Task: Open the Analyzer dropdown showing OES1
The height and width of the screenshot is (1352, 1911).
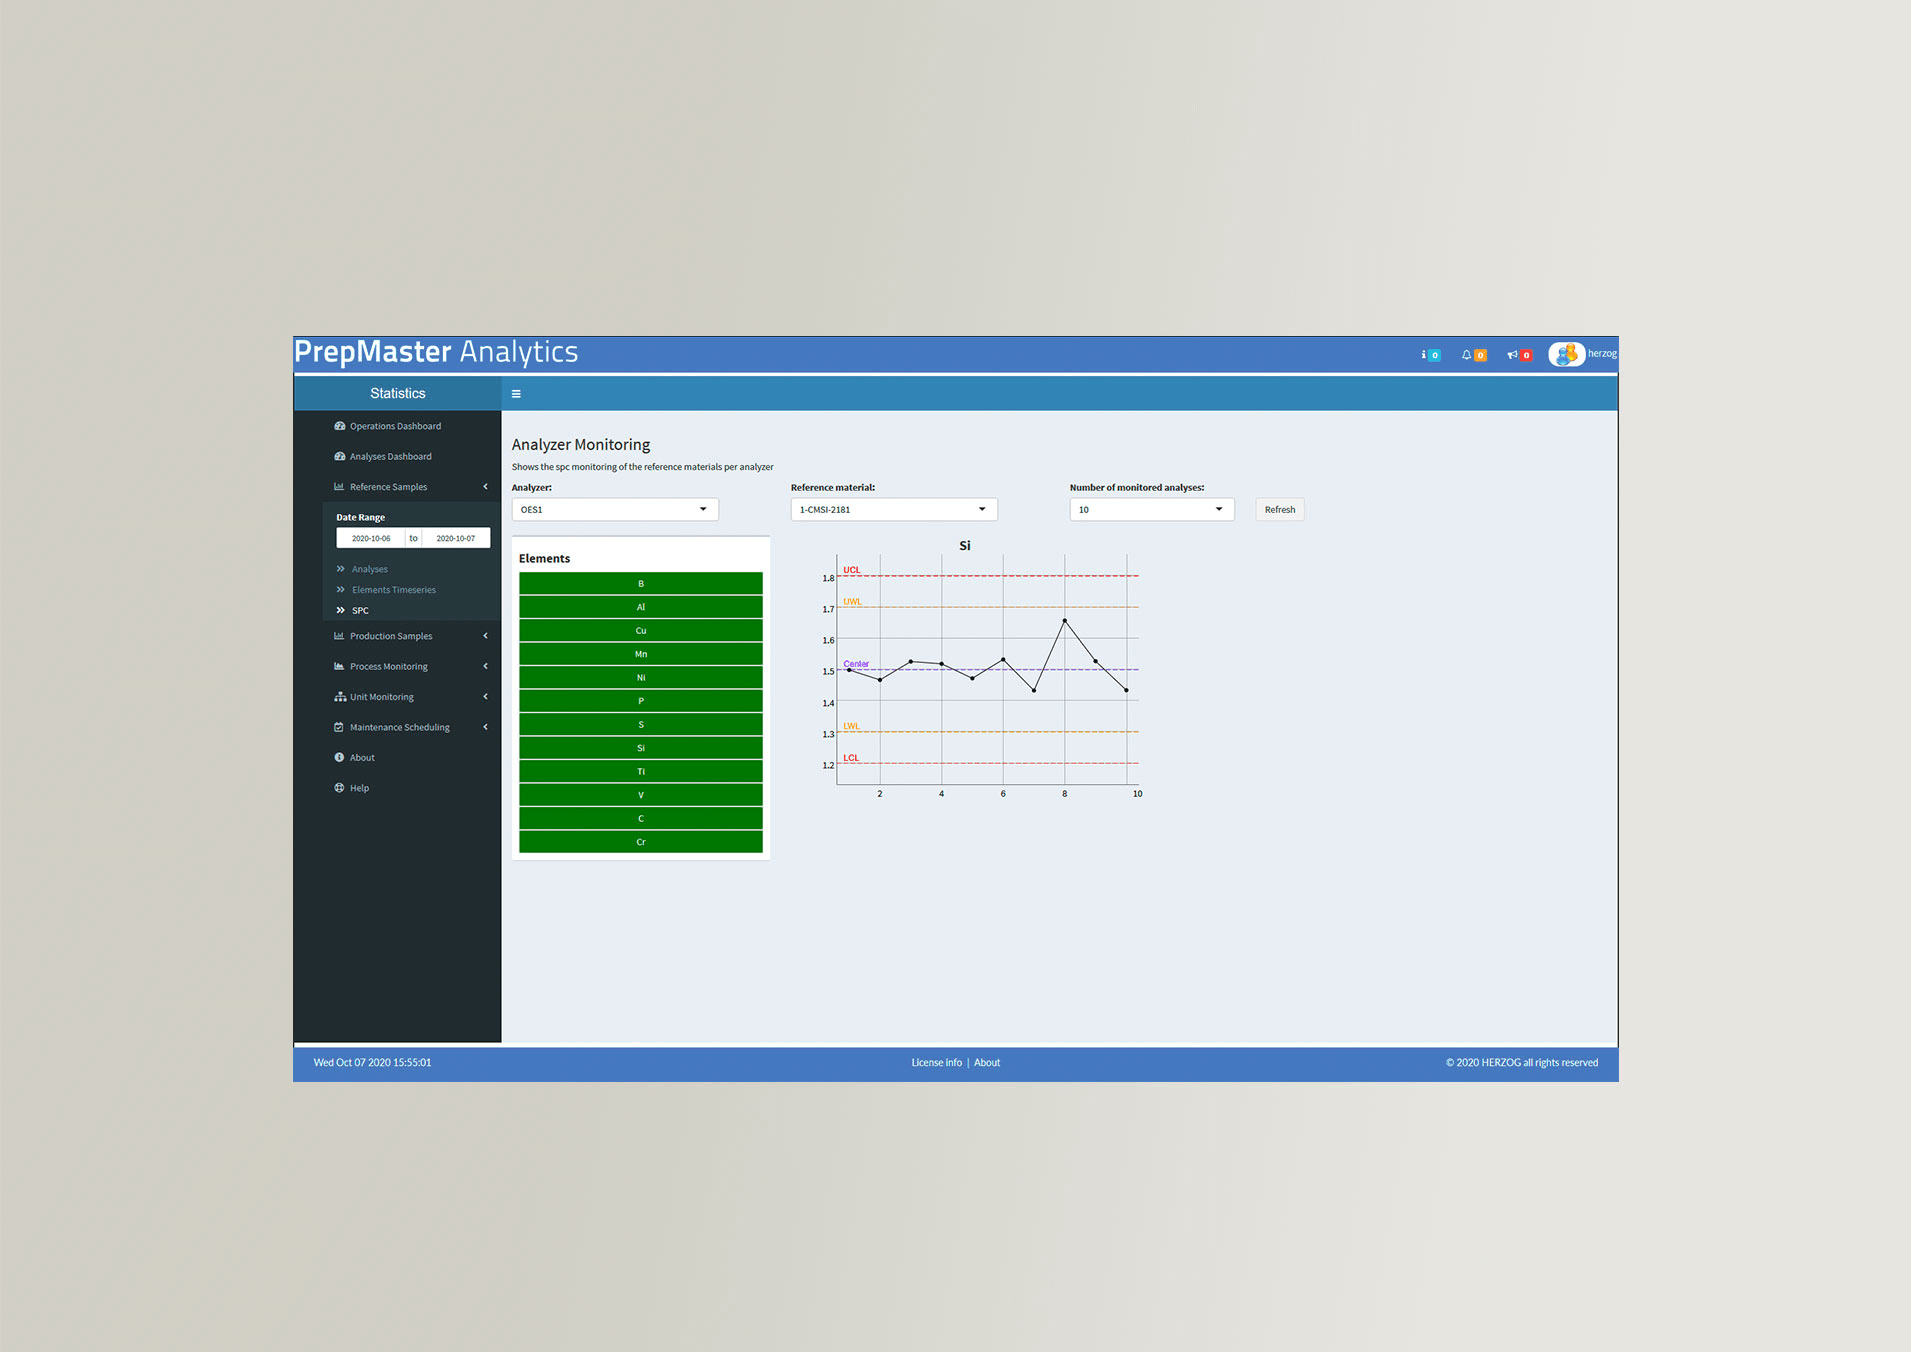Action: coord(615,510)
